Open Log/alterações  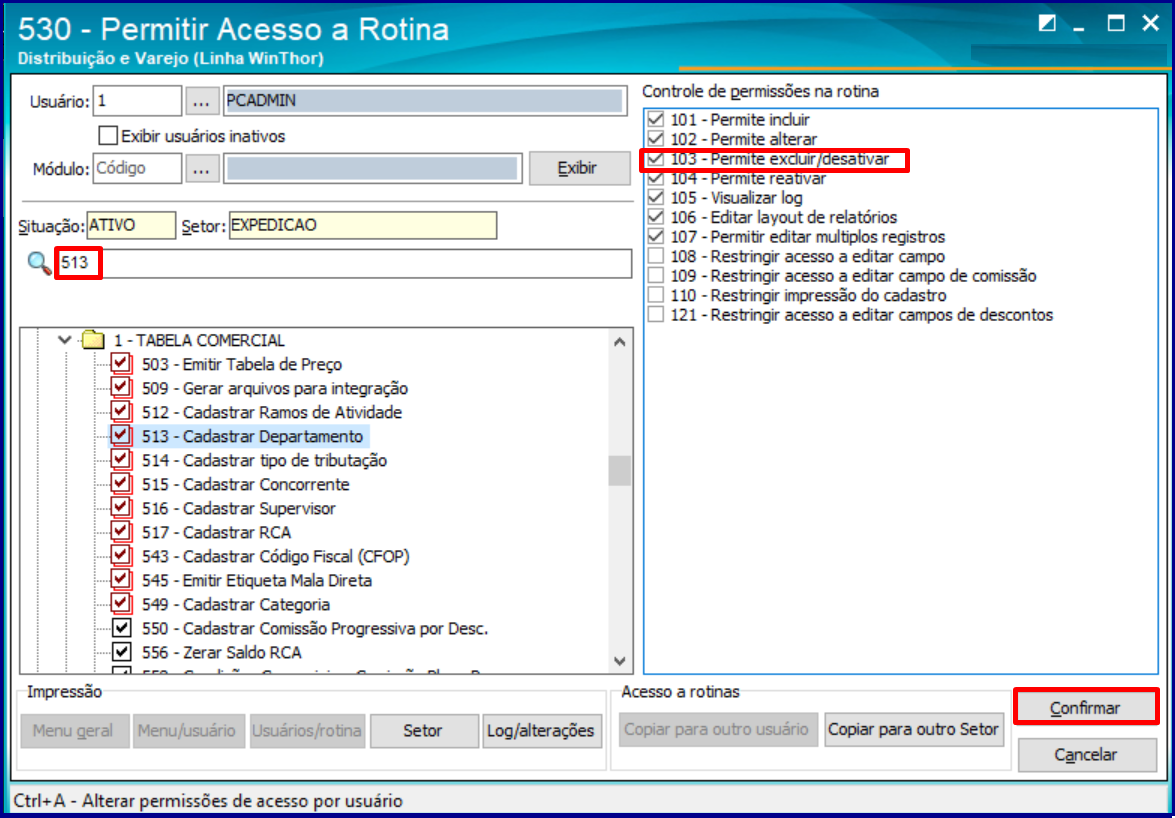pos(542,730)
